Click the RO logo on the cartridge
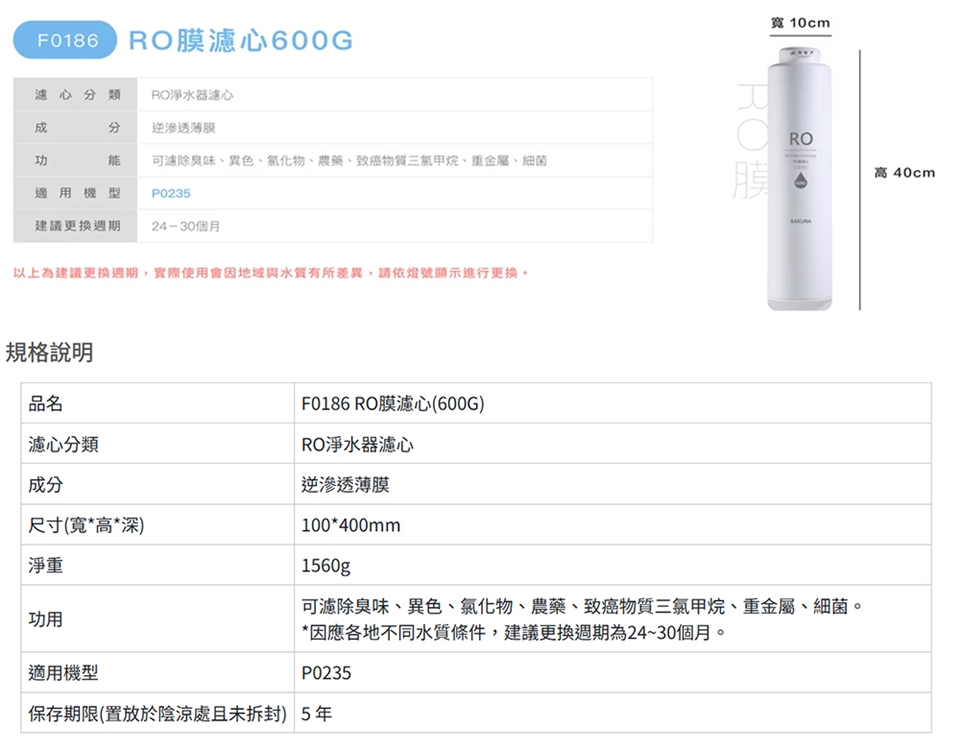The width and height of the screenshot is (960, 752). (801, 140)
